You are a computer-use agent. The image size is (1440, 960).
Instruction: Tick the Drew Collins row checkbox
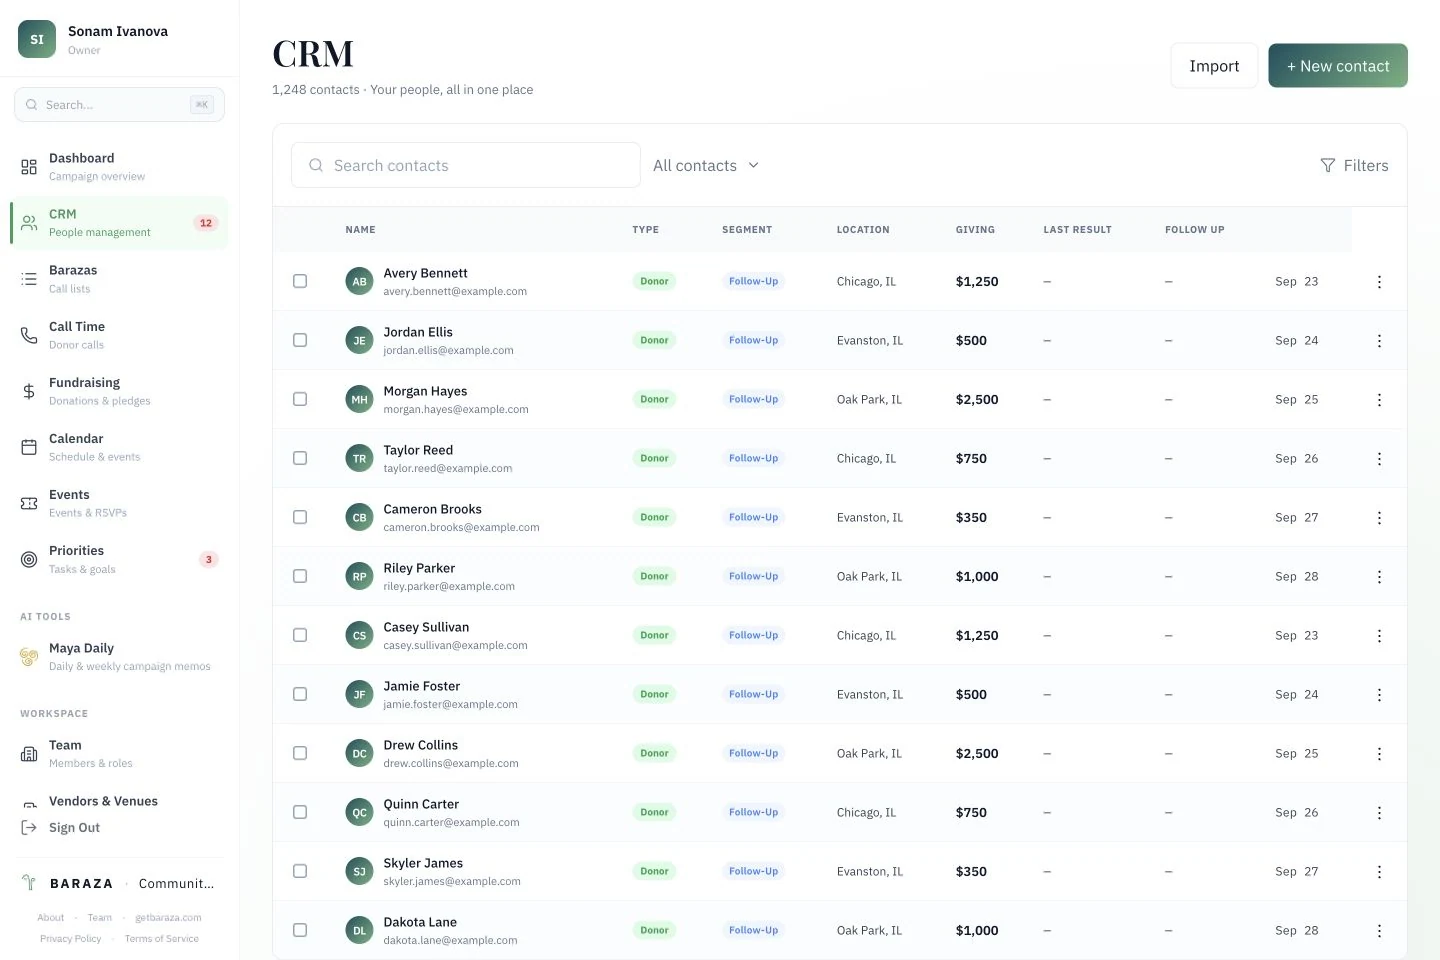click(x=300, y=753)
